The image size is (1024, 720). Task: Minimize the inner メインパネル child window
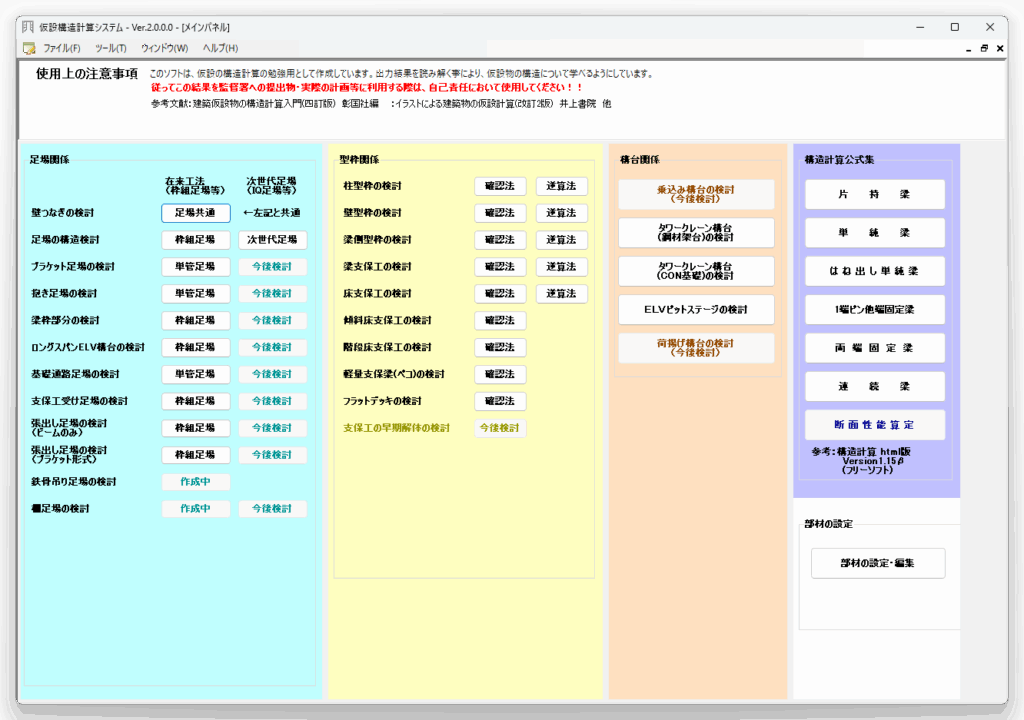pyautogui.click(x=968, y=48)
